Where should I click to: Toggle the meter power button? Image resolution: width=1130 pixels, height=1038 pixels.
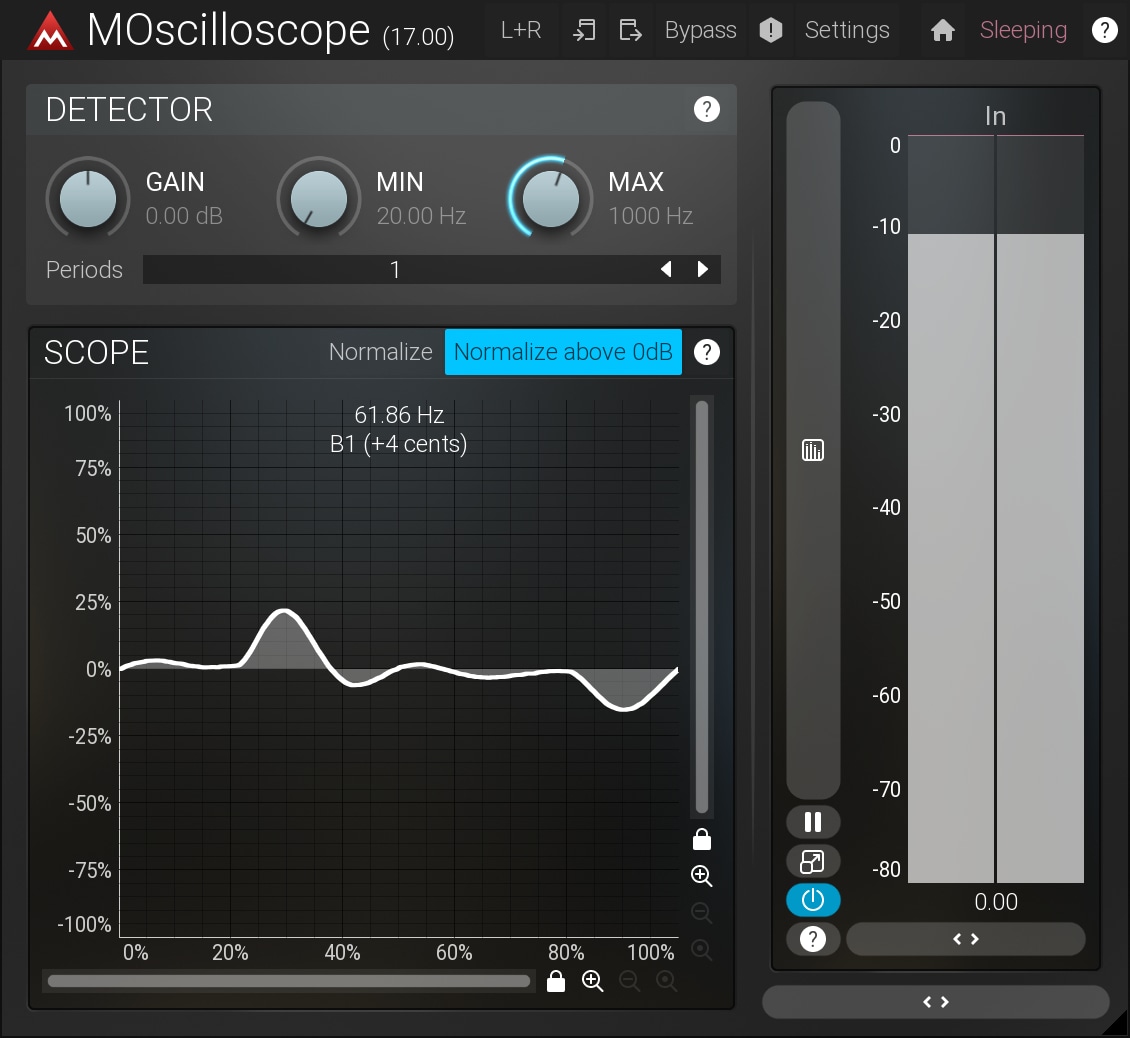pos(813,900)
